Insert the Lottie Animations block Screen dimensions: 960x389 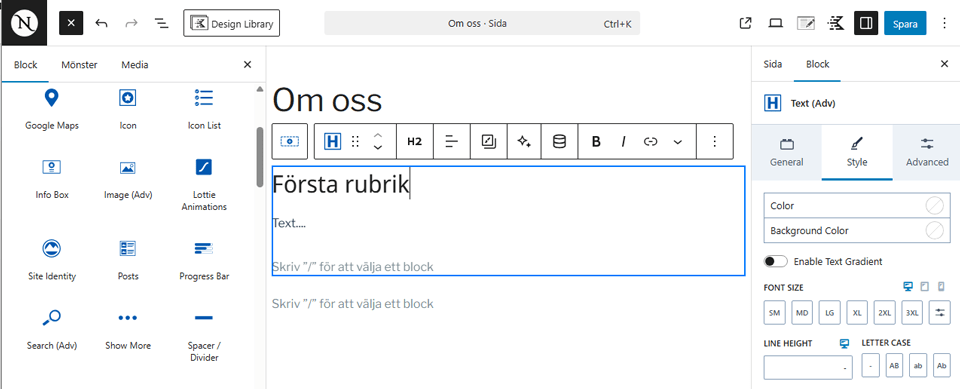(204, 184)
